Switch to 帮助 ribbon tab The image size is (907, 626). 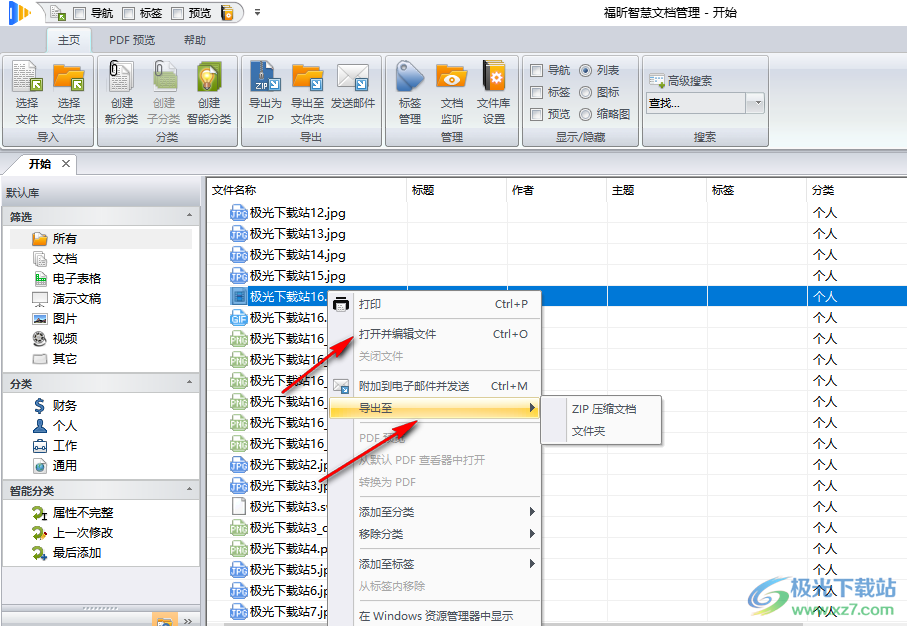click(x=194, y=40)
